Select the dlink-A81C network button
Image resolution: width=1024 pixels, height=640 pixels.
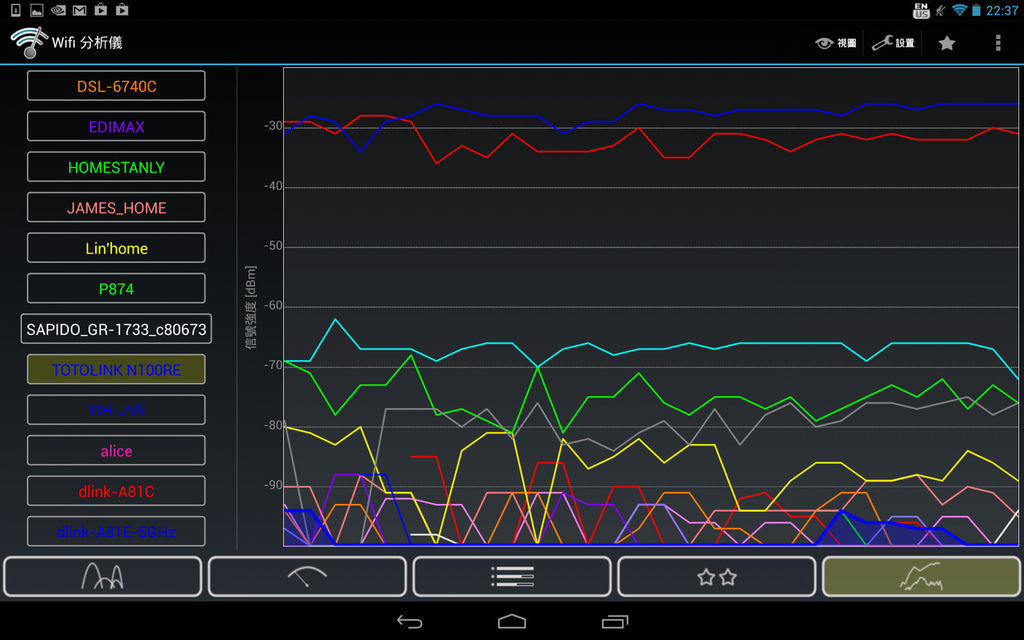116,491
